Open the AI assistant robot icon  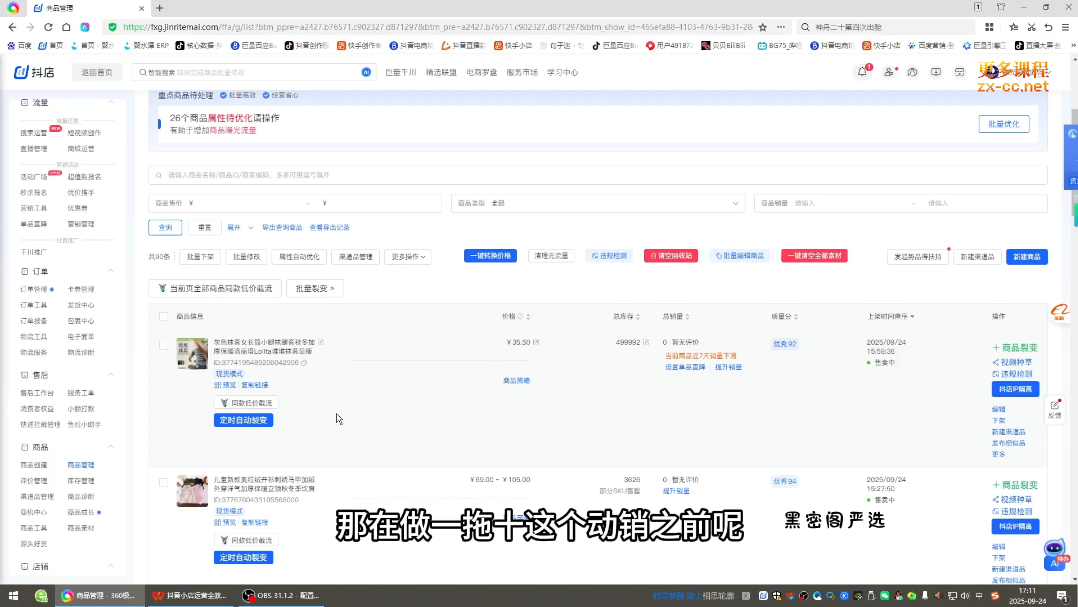[1054, 551]
